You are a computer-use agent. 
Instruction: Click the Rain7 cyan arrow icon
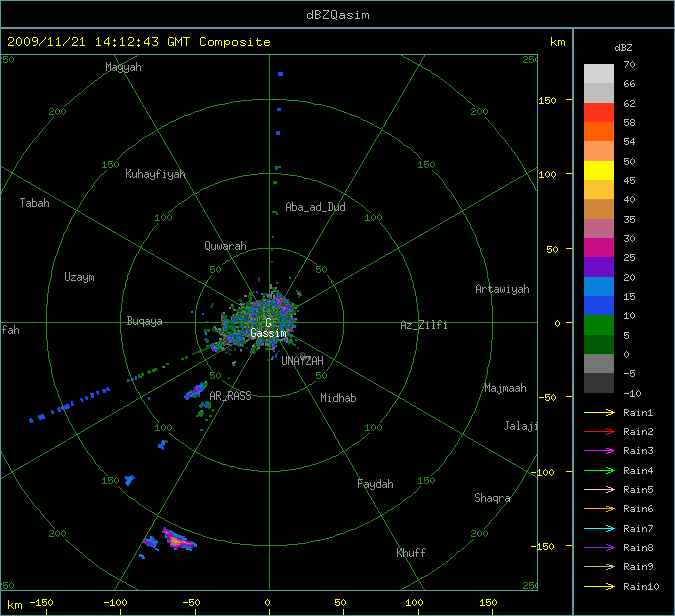599,528
